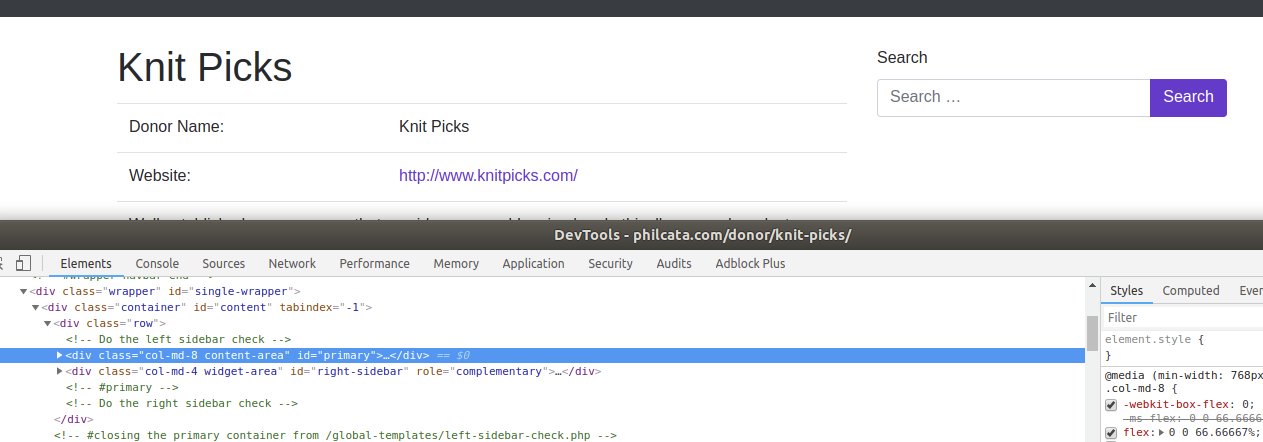Click the 'Knit Picks' page heading

[205, 67]
